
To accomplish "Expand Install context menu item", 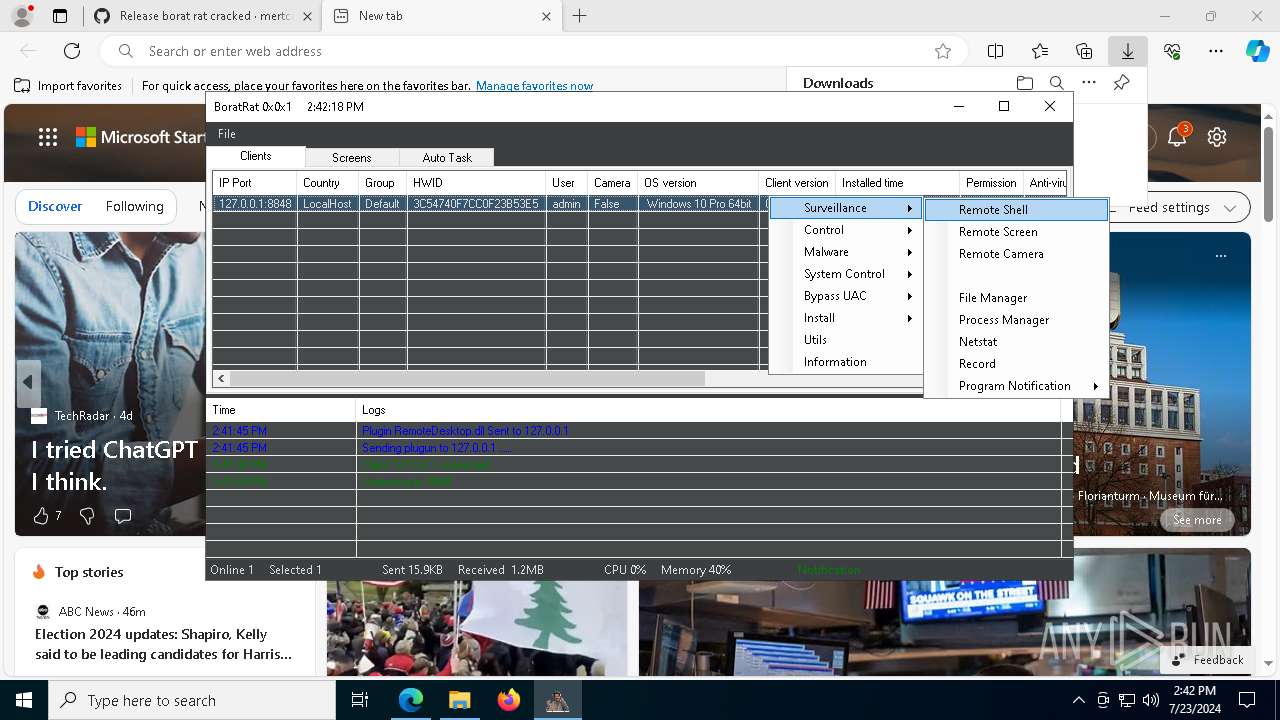I will pyautogui.click(x=846, y=318).
